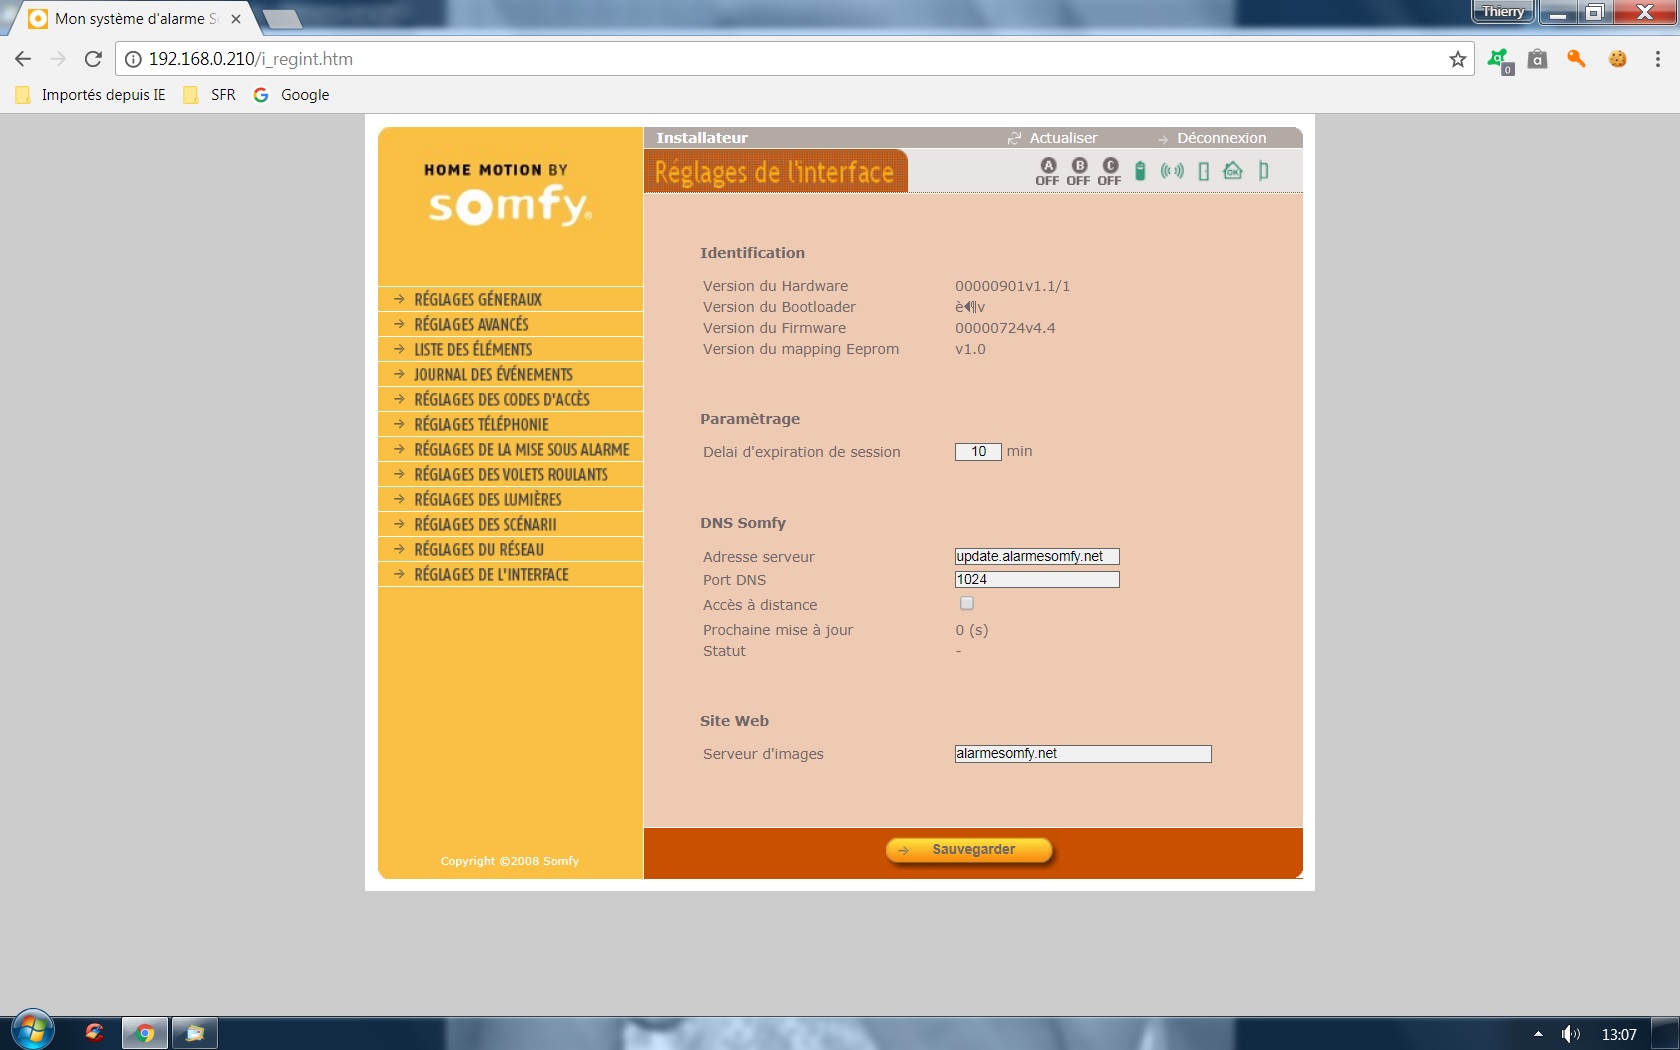
Task: Click the session expiration delay field
Action: point(978,452)
